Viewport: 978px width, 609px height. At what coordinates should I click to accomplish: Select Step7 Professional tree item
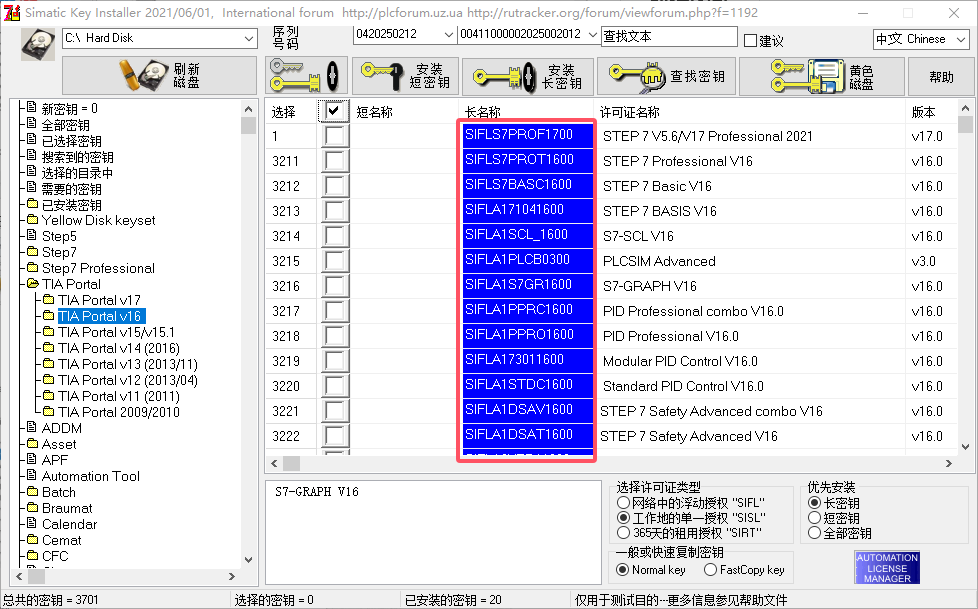98,268
